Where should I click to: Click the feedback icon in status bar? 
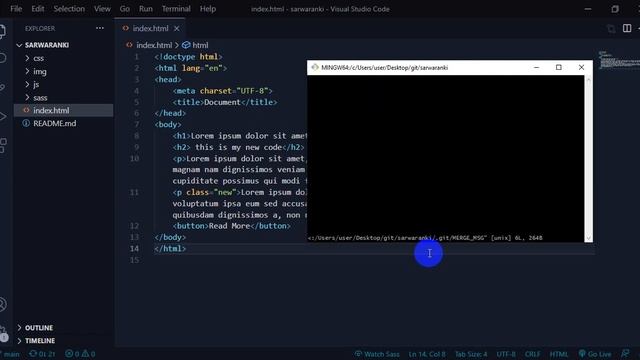625,354
